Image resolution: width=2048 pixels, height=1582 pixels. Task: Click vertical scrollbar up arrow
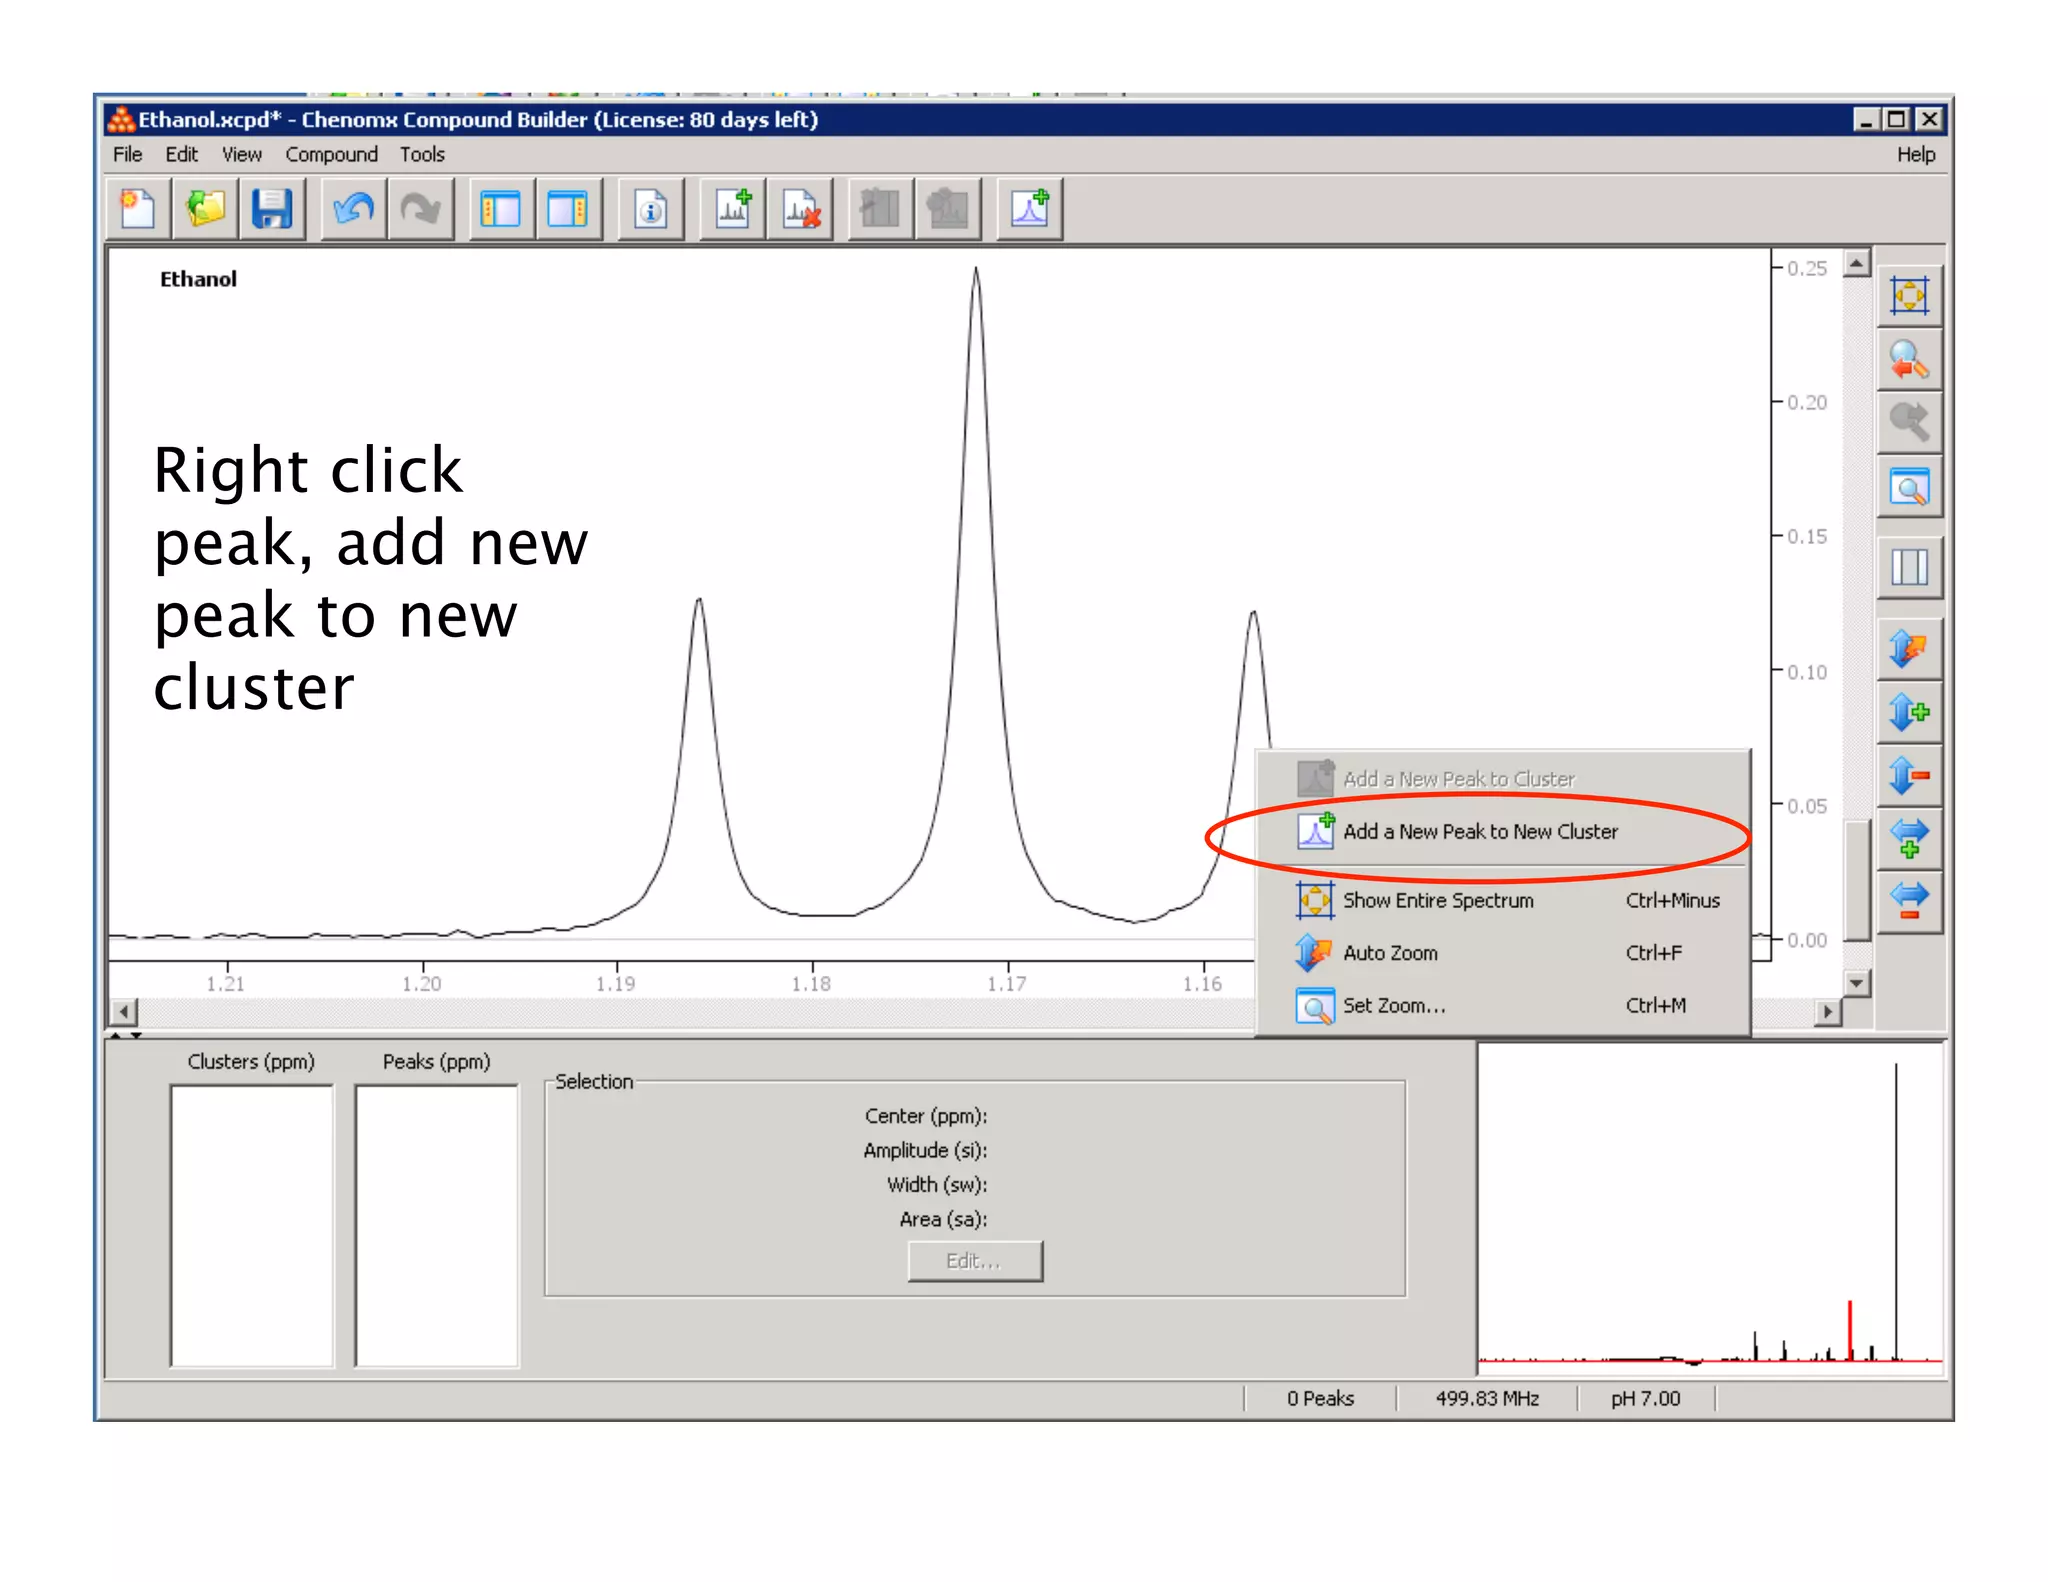pyautogui.click(x=1857, y=264)
